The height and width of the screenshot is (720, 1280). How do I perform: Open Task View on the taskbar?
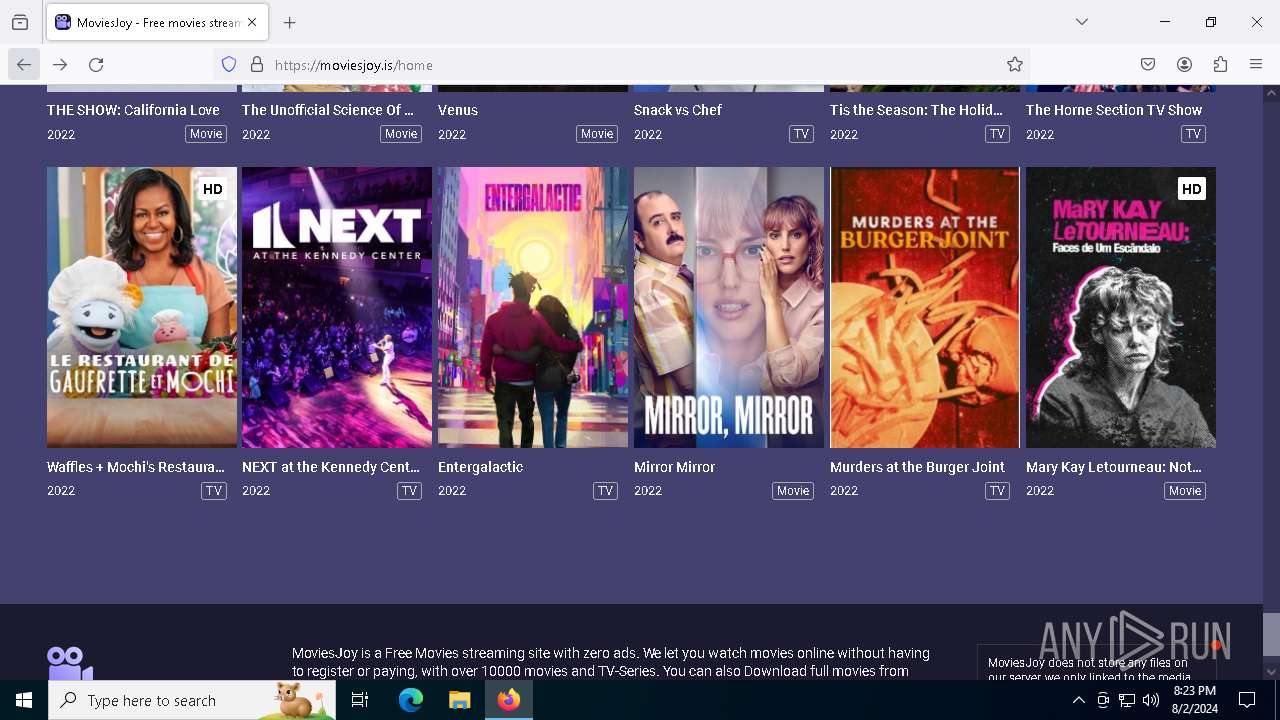pos(360,701)
